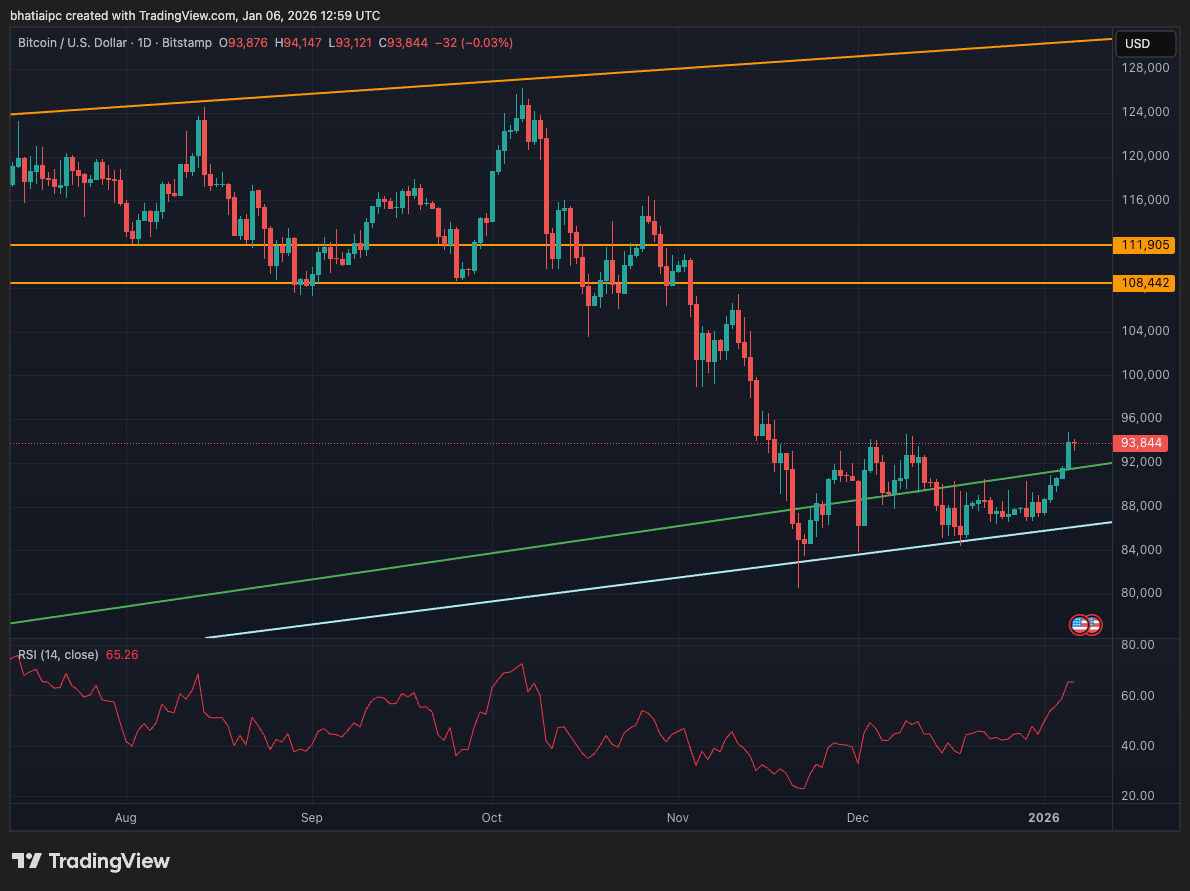Click the Dec label on the time axis
1190x891 pixels.
click(x=857, y=818)
